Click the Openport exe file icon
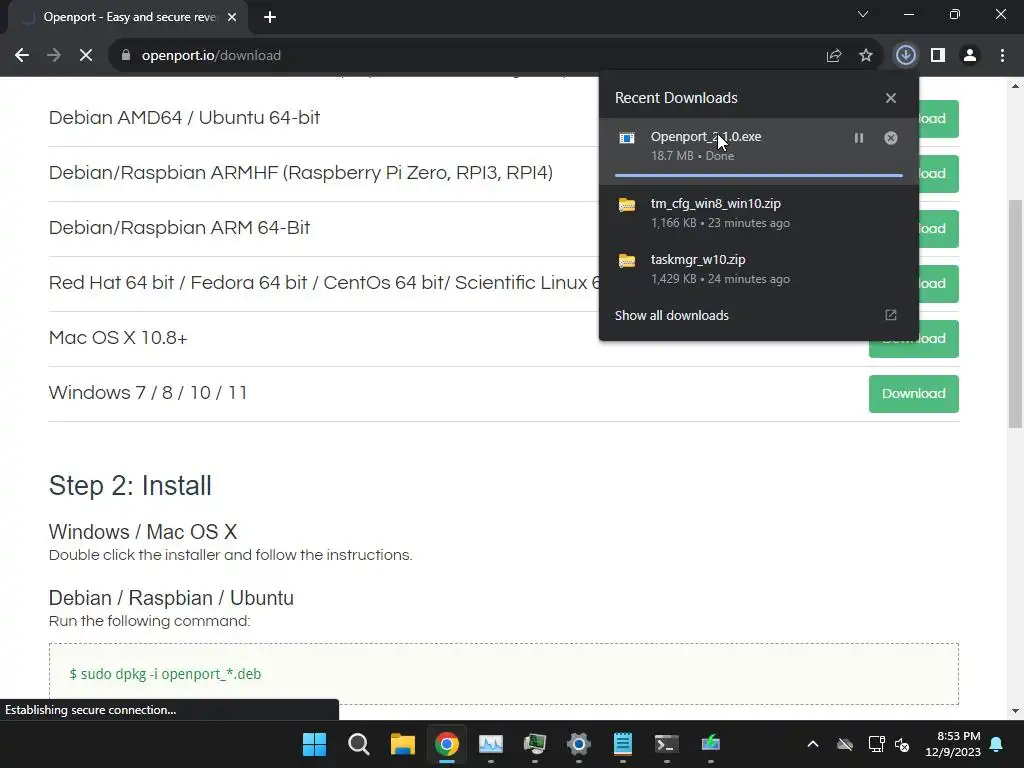 (627, 138)
